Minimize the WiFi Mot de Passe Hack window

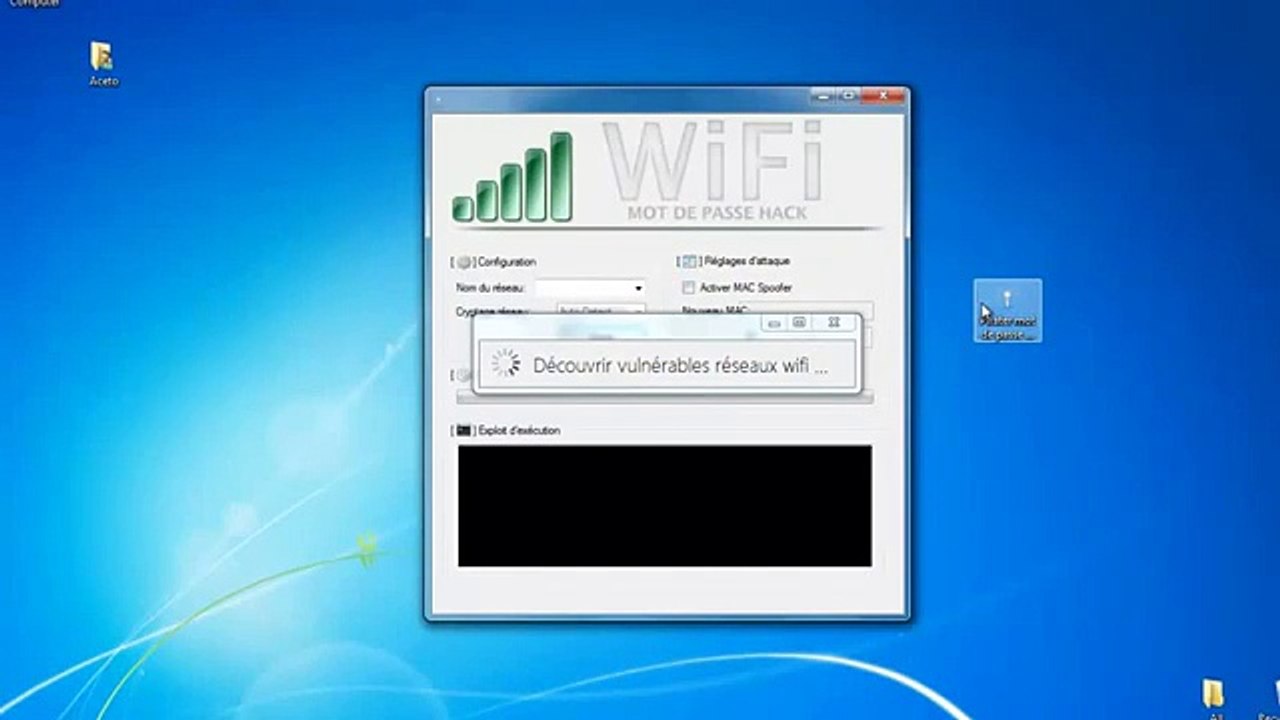(823, 96)
